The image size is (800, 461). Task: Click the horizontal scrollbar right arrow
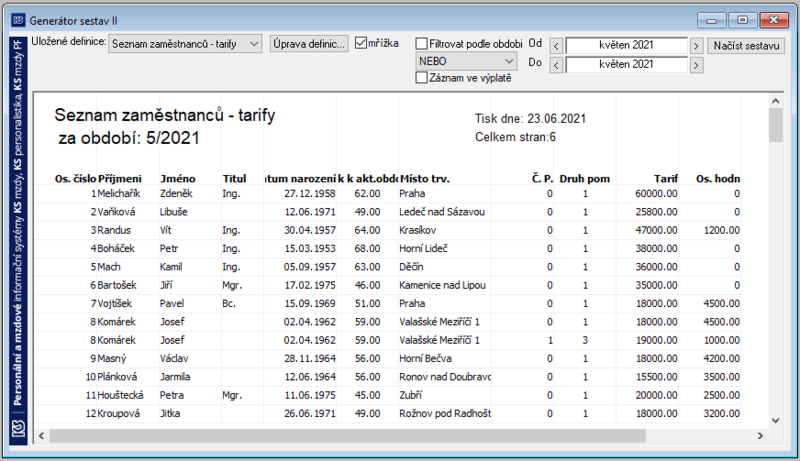pos(760,436)
